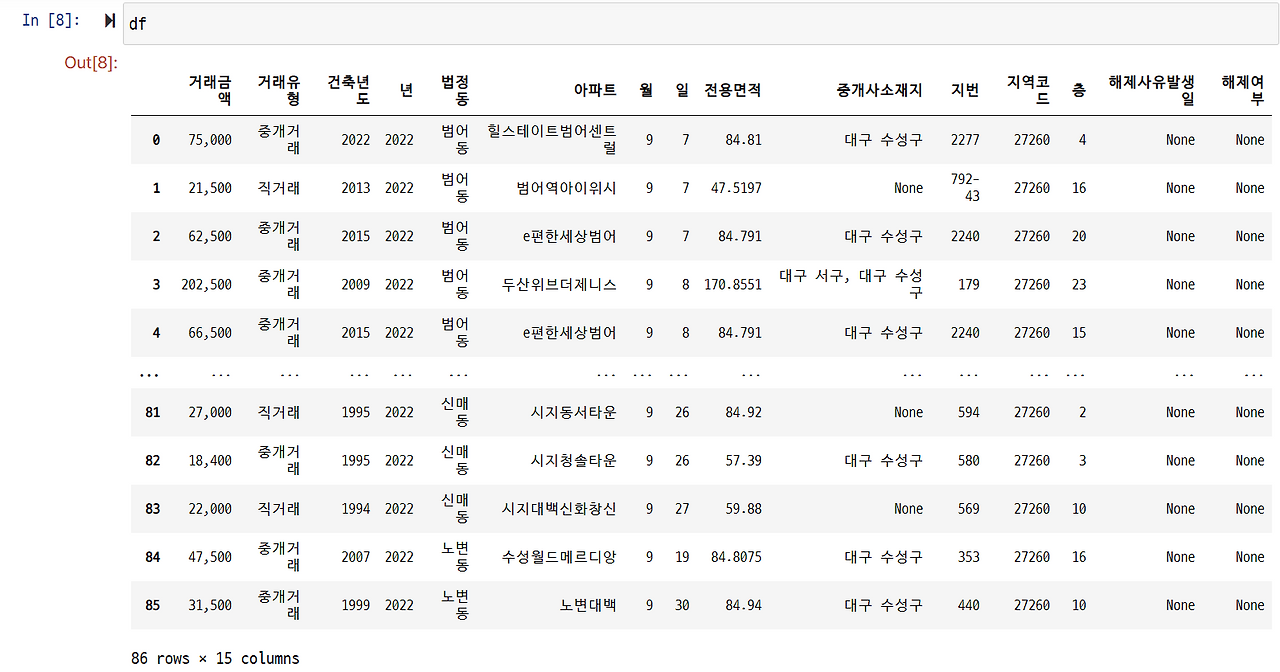Click the 층 column header
Viewport: 1280px width, 672px height.
click(1078, 88)
